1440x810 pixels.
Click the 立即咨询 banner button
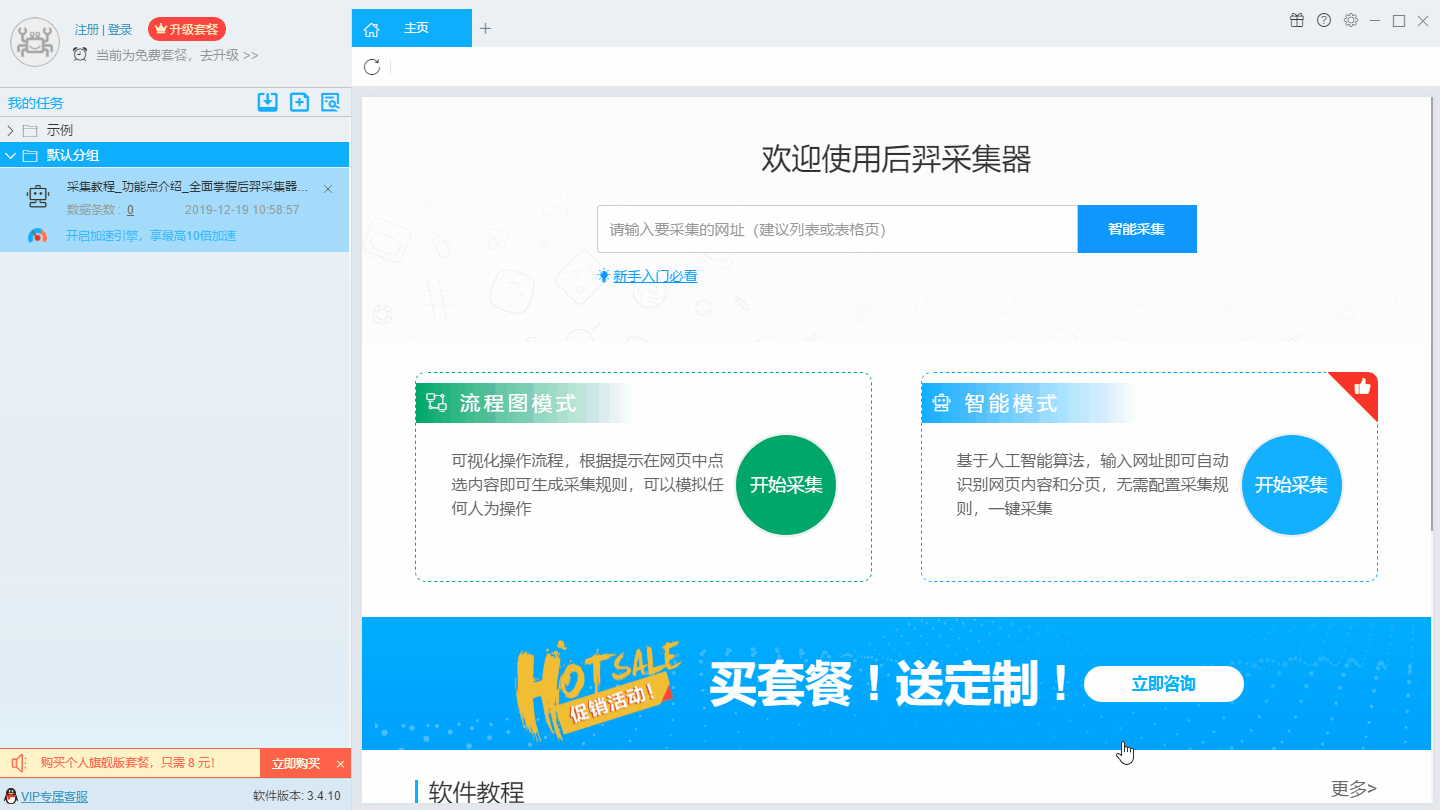coord(1164,684)
